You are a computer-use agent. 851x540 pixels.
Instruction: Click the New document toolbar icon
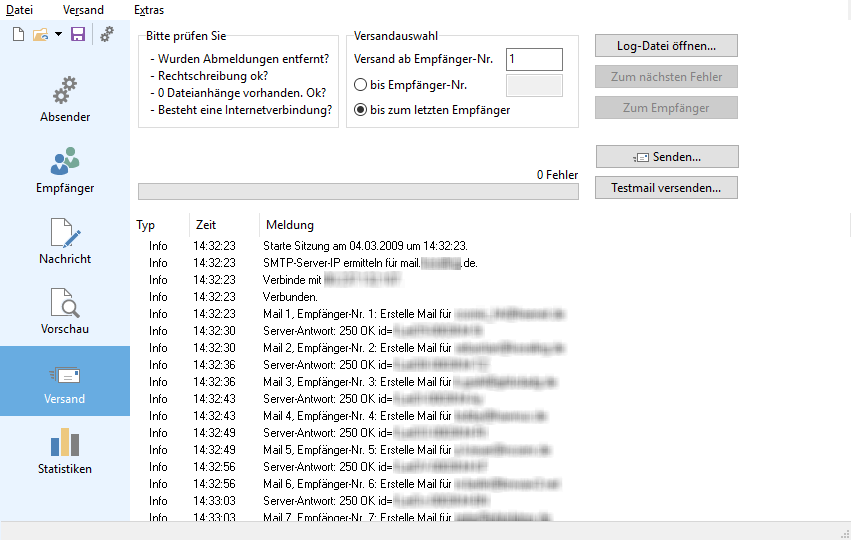[x=18, y=35]
